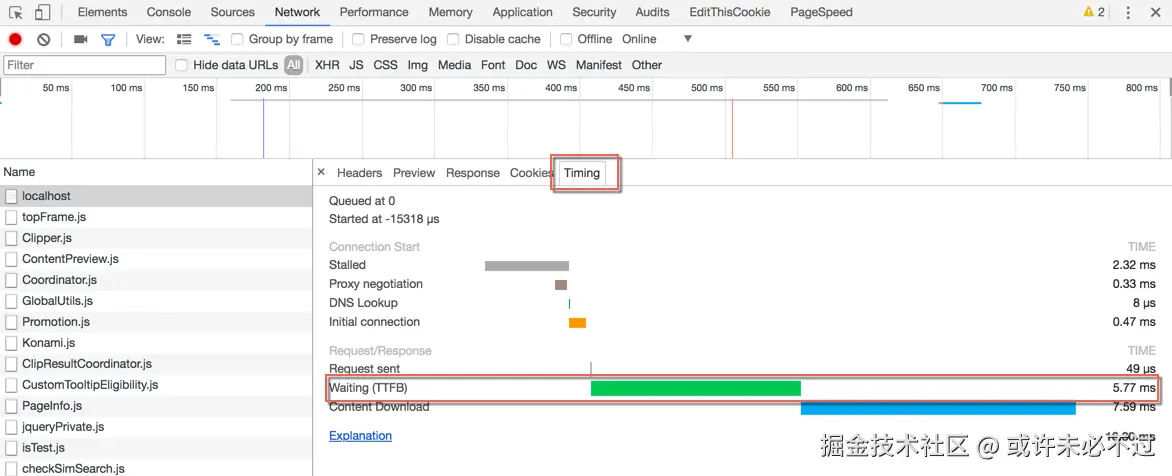Select the Coordinator.js request
The width and height of the screenshot is (1172, 476).
156,279
